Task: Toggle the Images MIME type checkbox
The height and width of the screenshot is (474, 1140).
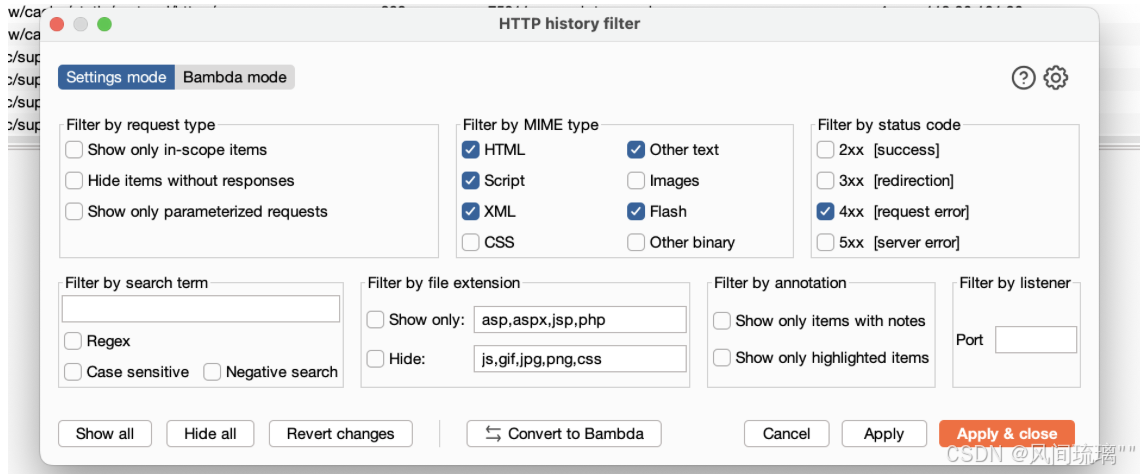Action: pyautogui.click(x=636, y=181)
